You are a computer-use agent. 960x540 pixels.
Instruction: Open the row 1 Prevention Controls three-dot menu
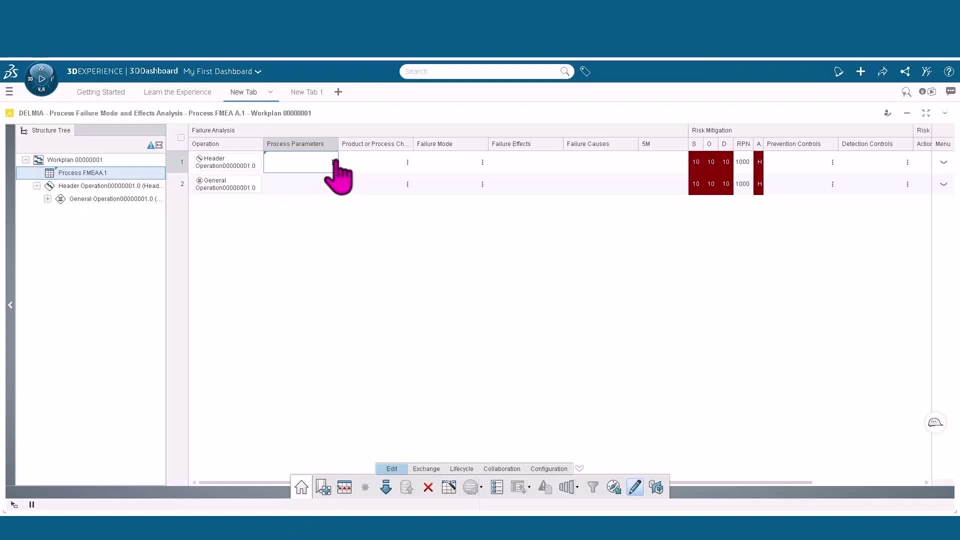point(832,162)
